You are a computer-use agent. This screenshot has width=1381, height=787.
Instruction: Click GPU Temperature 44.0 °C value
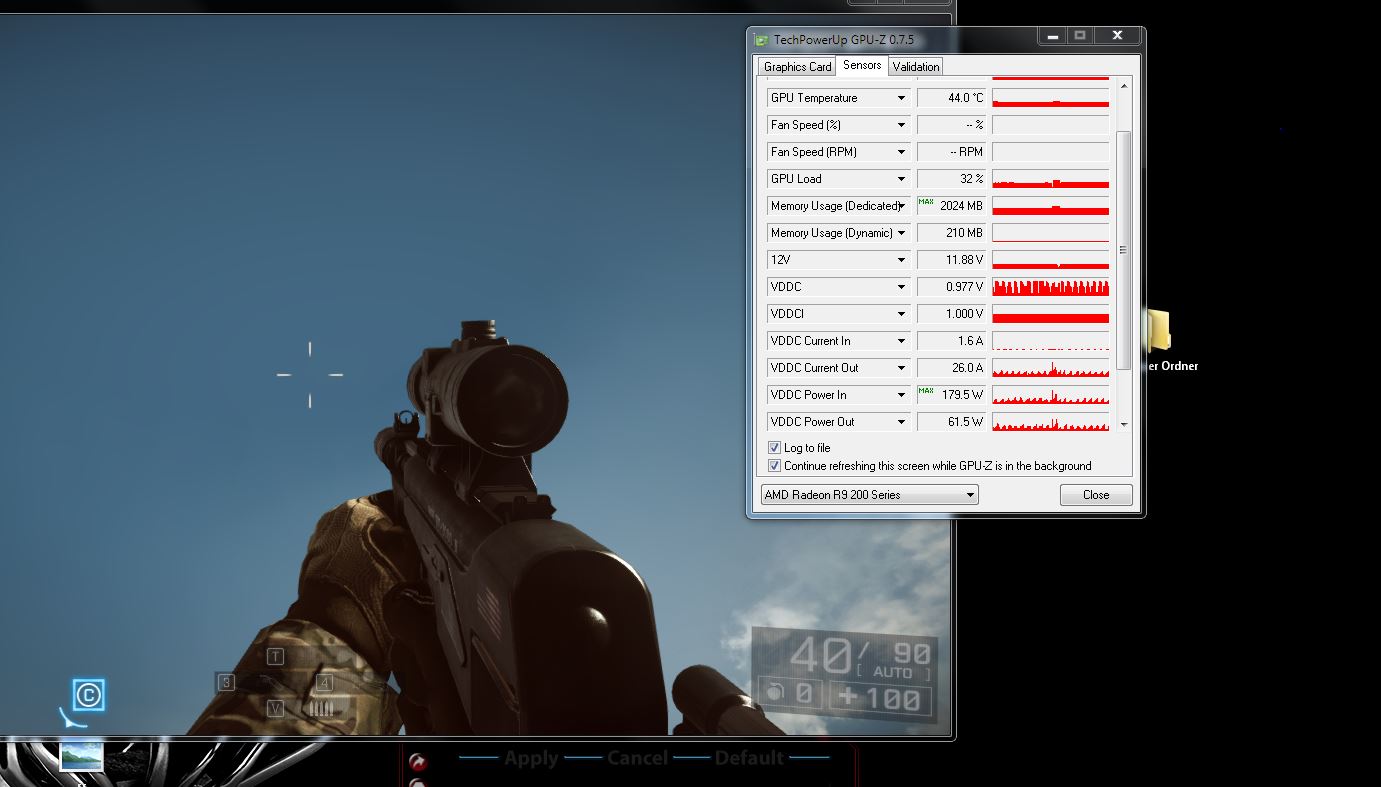pos(951,98)
